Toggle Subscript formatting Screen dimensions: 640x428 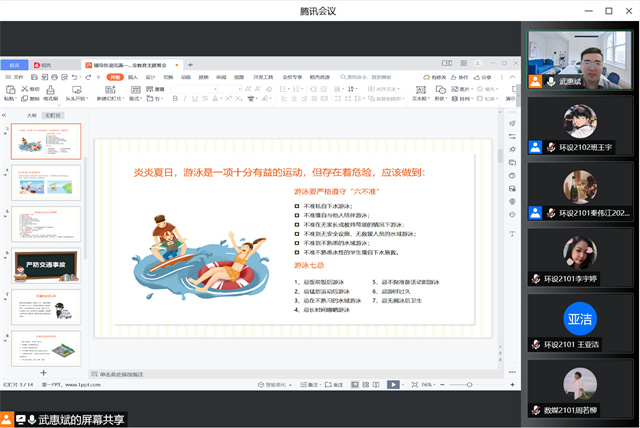(238, 98)
